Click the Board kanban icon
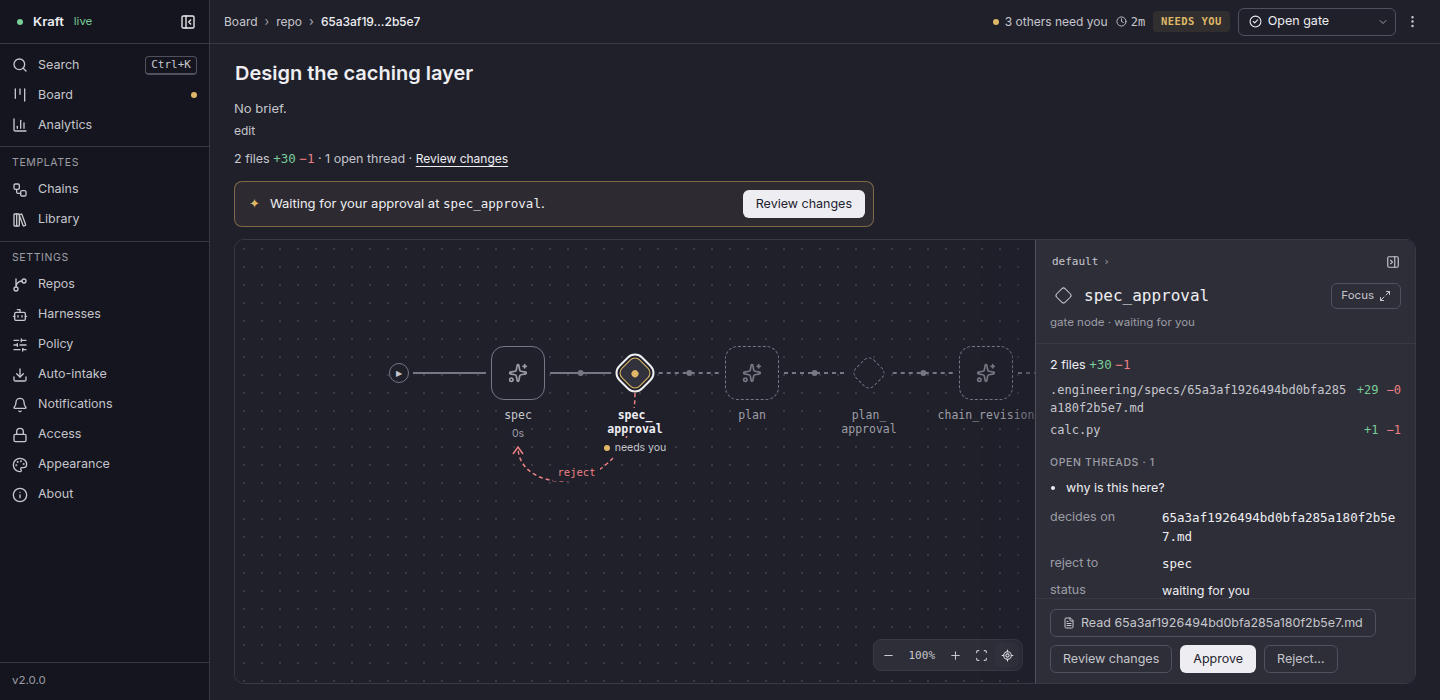 point(20,95)
